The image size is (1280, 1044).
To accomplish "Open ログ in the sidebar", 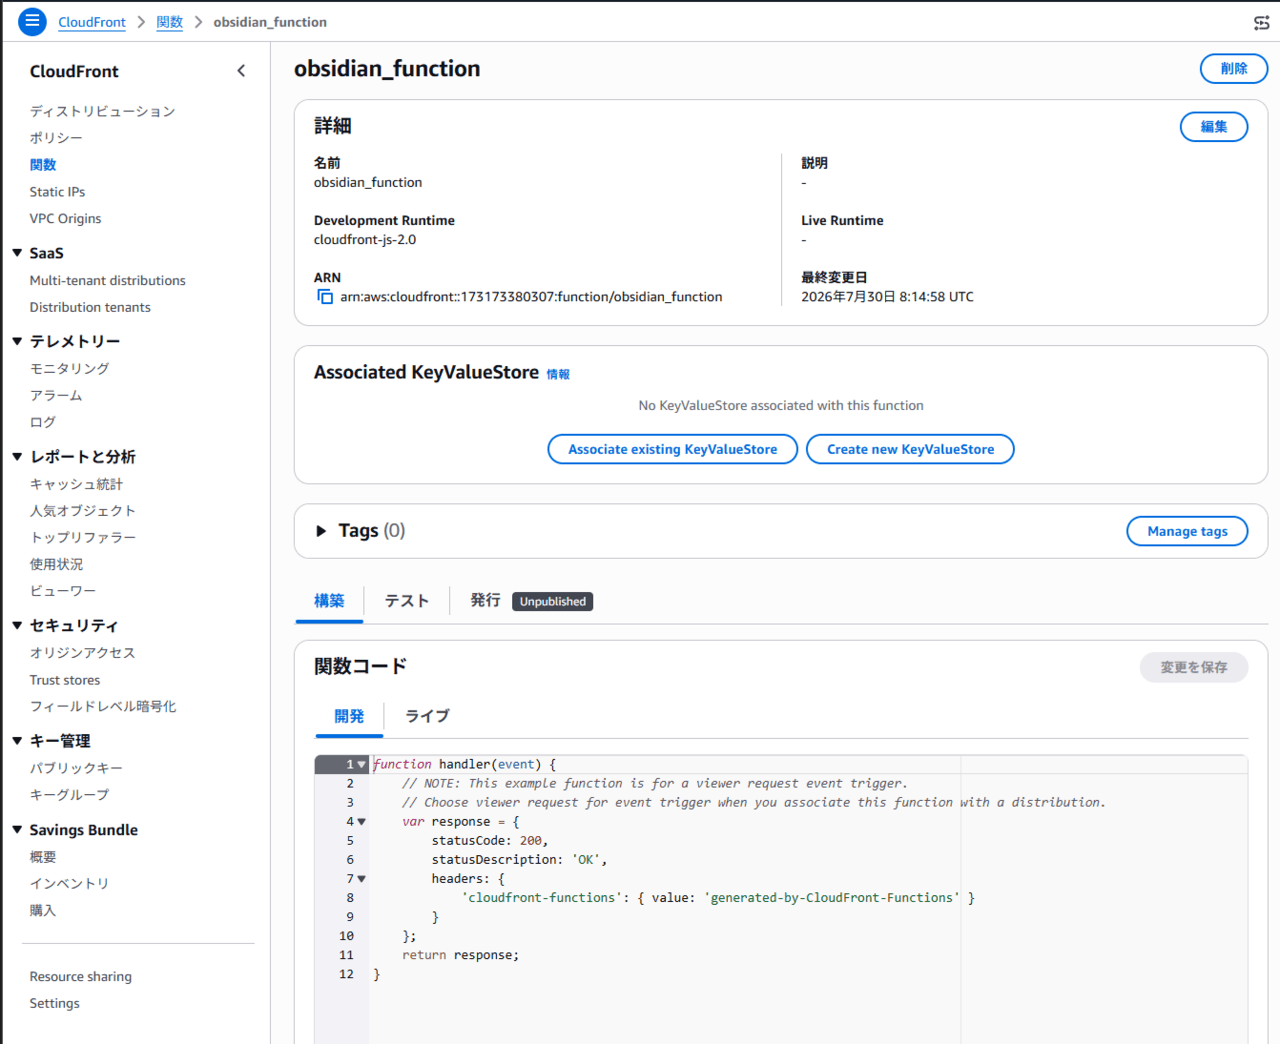I will [x=43, y=423].
